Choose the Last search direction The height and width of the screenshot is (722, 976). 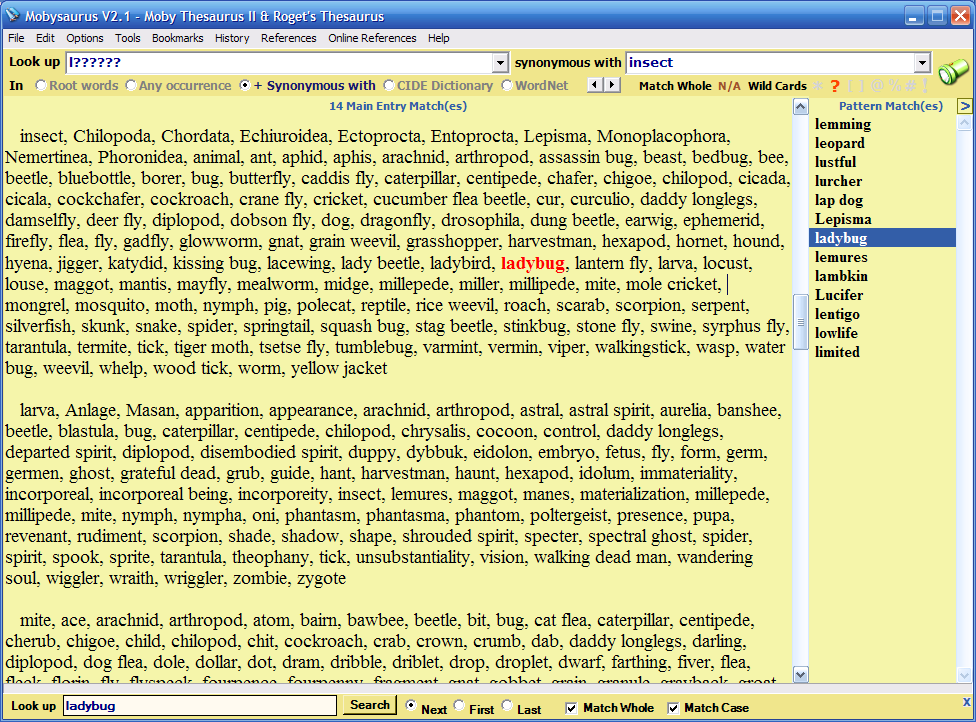tap(507, 705)
